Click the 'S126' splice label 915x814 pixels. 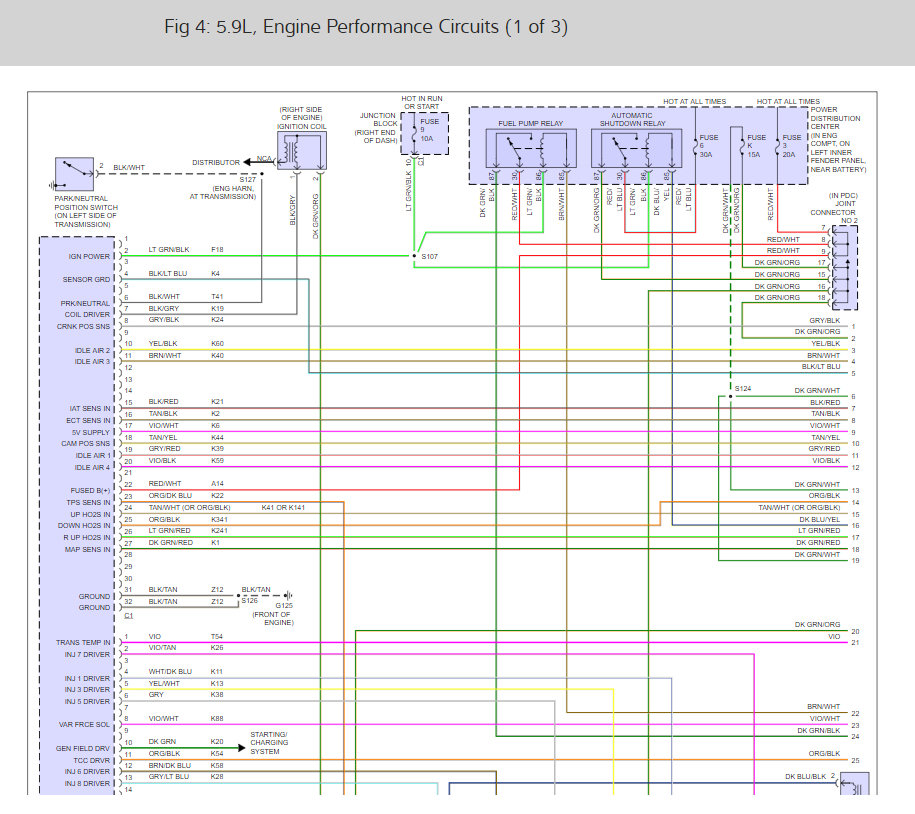250,600
